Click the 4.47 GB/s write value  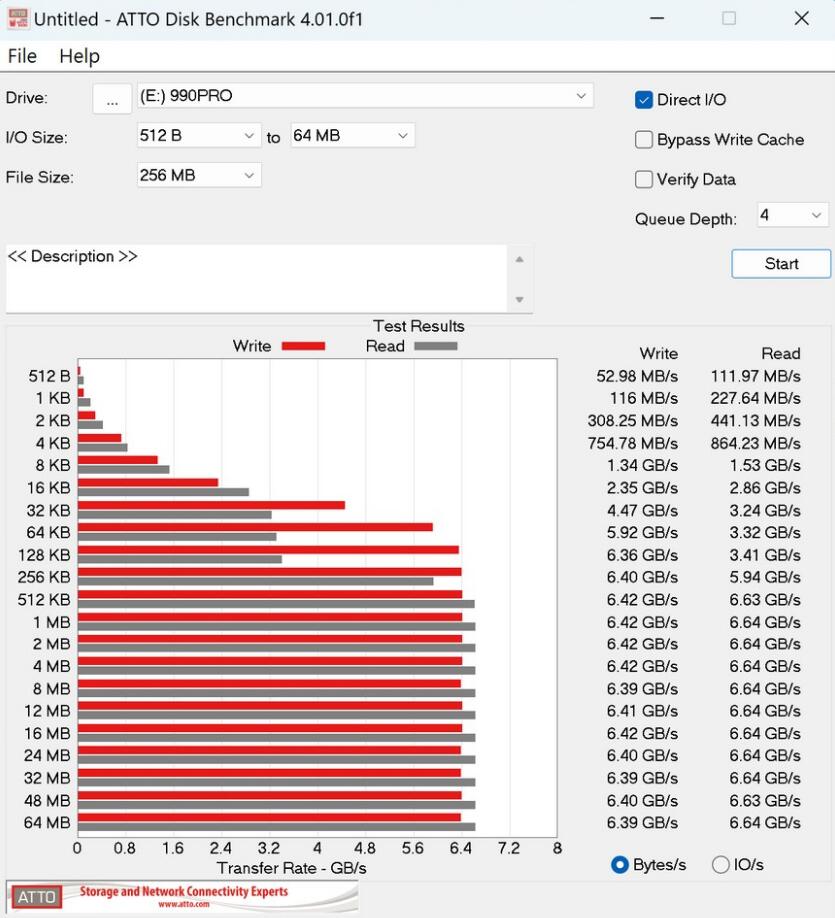[642, 511]
